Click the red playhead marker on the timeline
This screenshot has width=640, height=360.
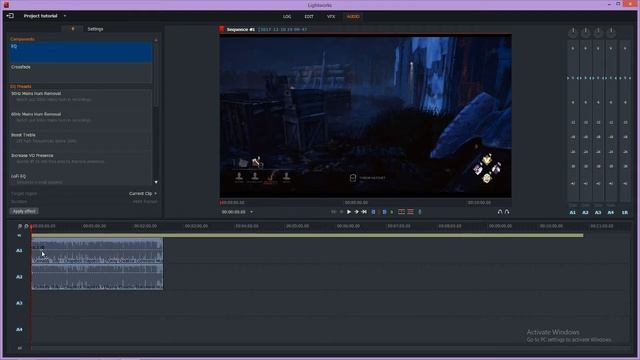pos(31,226)
